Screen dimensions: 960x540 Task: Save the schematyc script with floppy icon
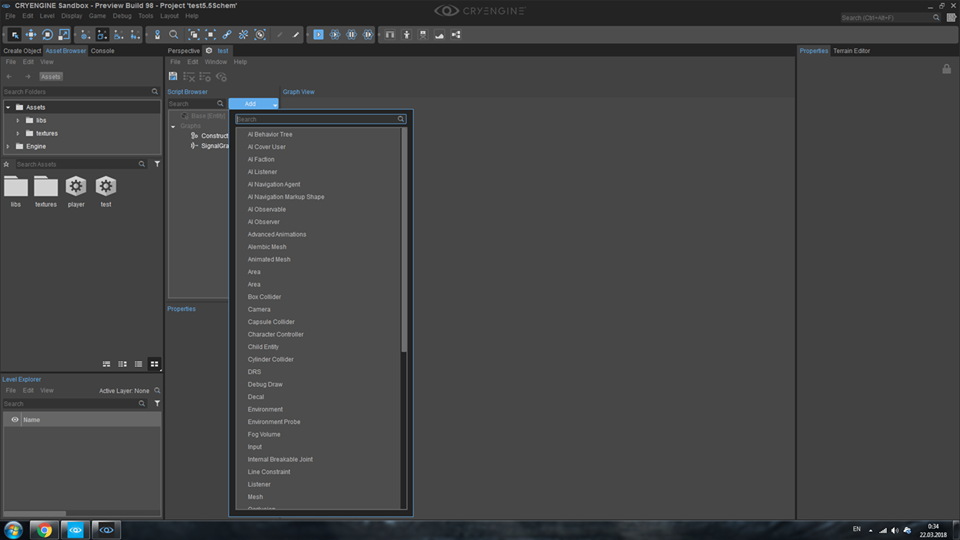[x=173, y=77]
